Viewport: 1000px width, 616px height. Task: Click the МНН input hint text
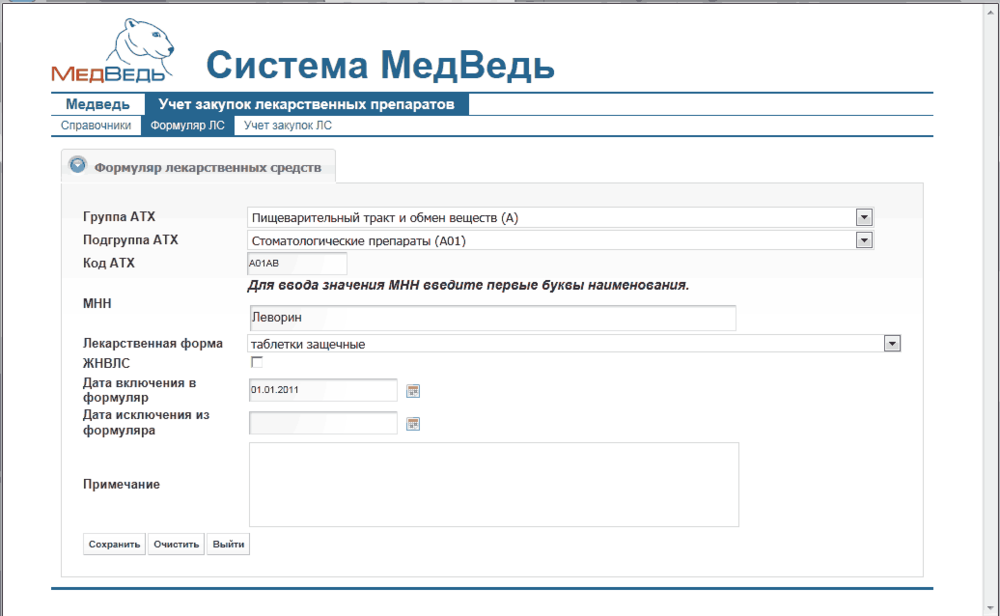pos(468,285)
